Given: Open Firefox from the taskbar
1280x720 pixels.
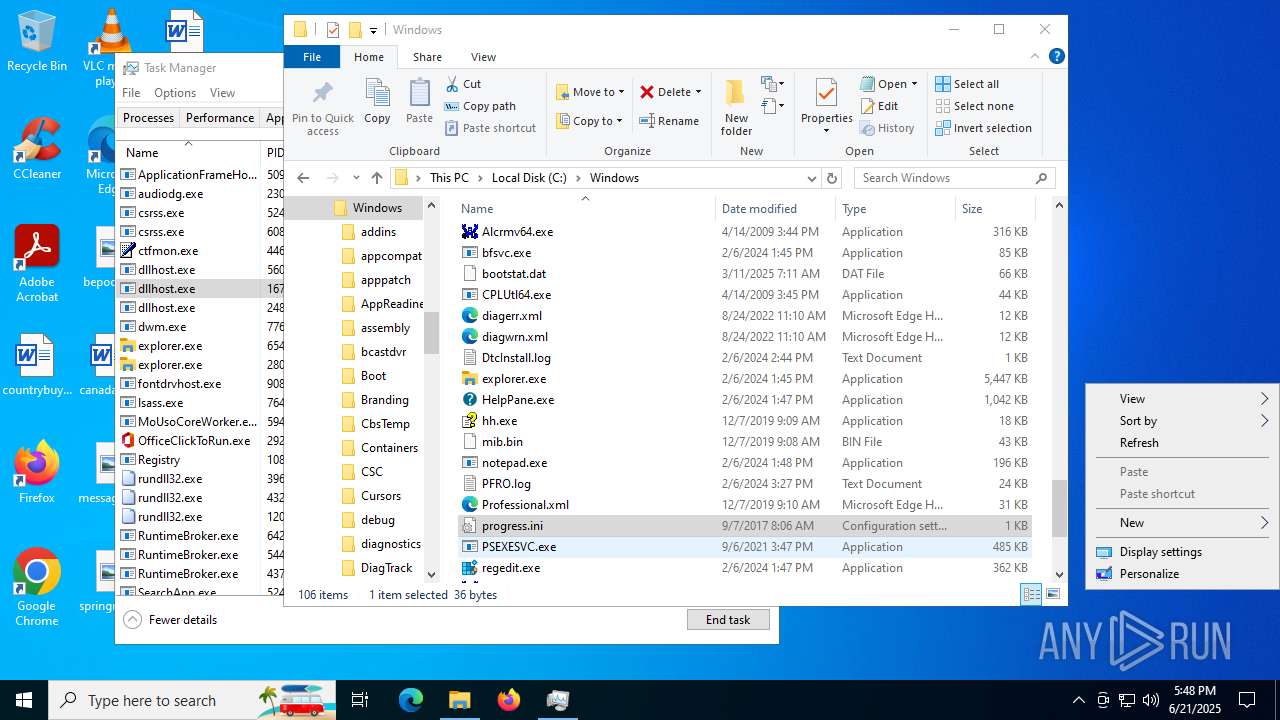Looking at the screenshot, I should tap(509, 700).
